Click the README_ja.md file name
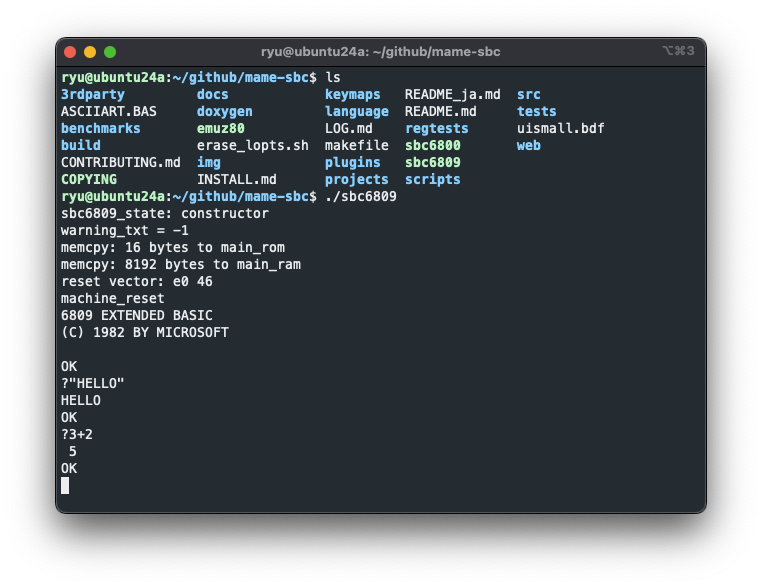 click(x=452, y=94)
